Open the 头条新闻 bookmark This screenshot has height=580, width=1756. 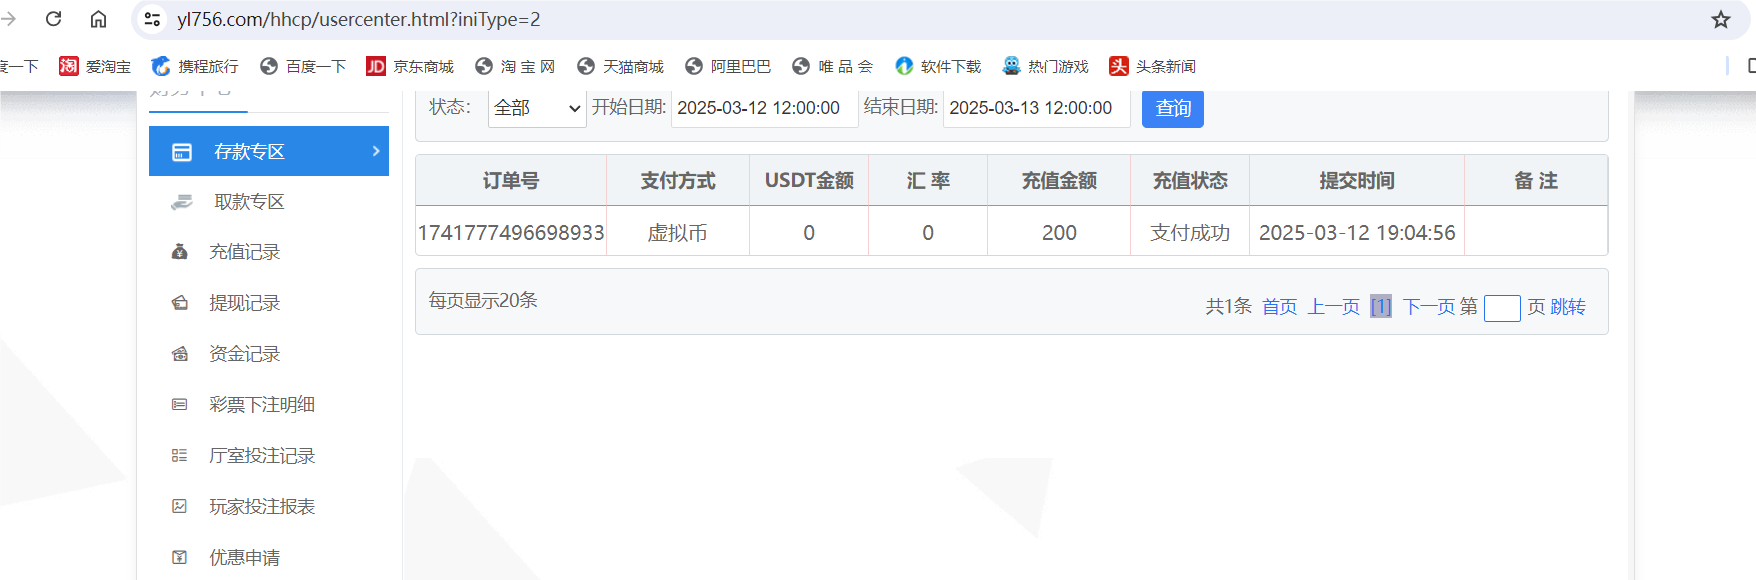(1152, 66)
